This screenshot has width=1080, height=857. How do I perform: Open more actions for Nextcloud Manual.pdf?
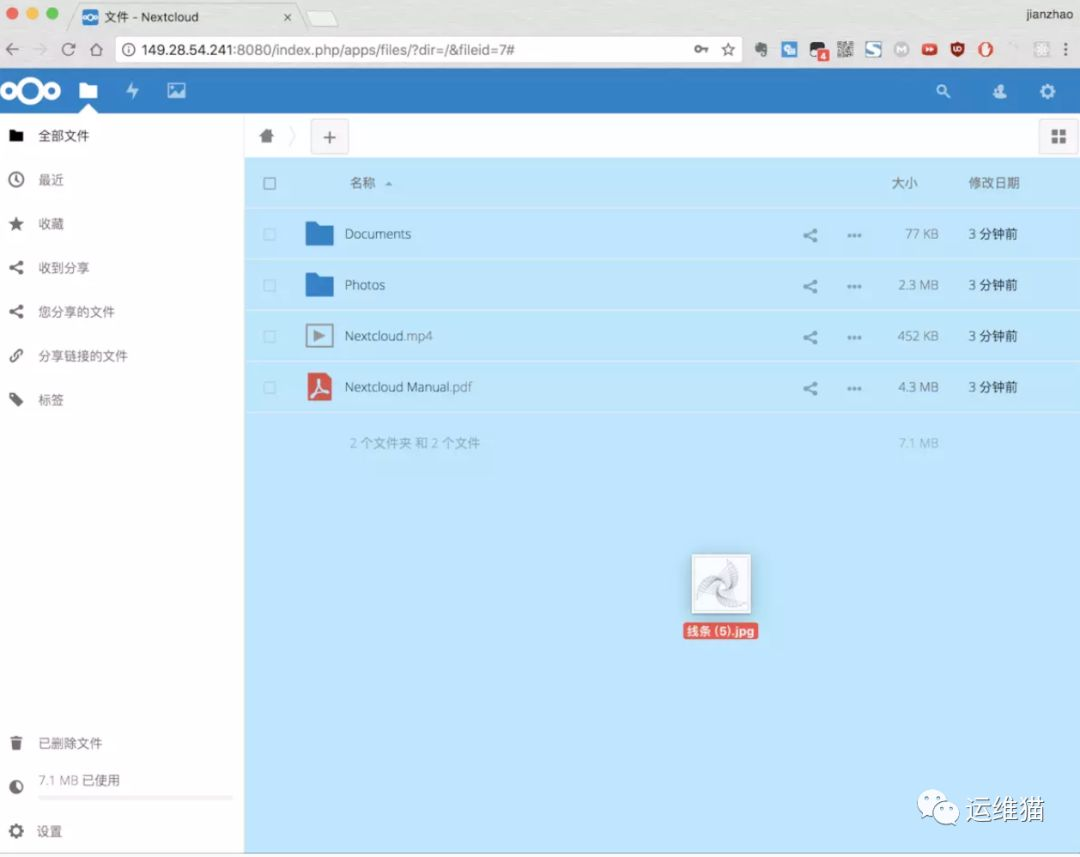point(854,388)
